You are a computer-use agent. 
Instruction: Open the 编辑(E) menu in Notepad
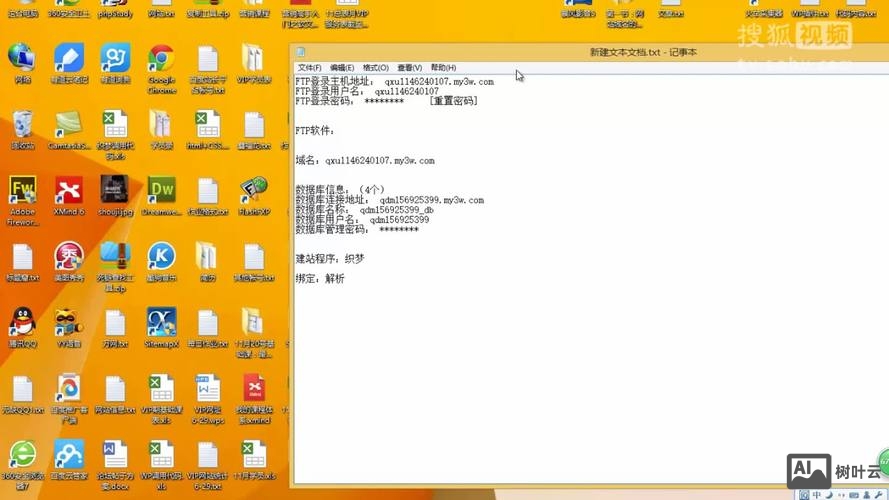tap(342, 67)
